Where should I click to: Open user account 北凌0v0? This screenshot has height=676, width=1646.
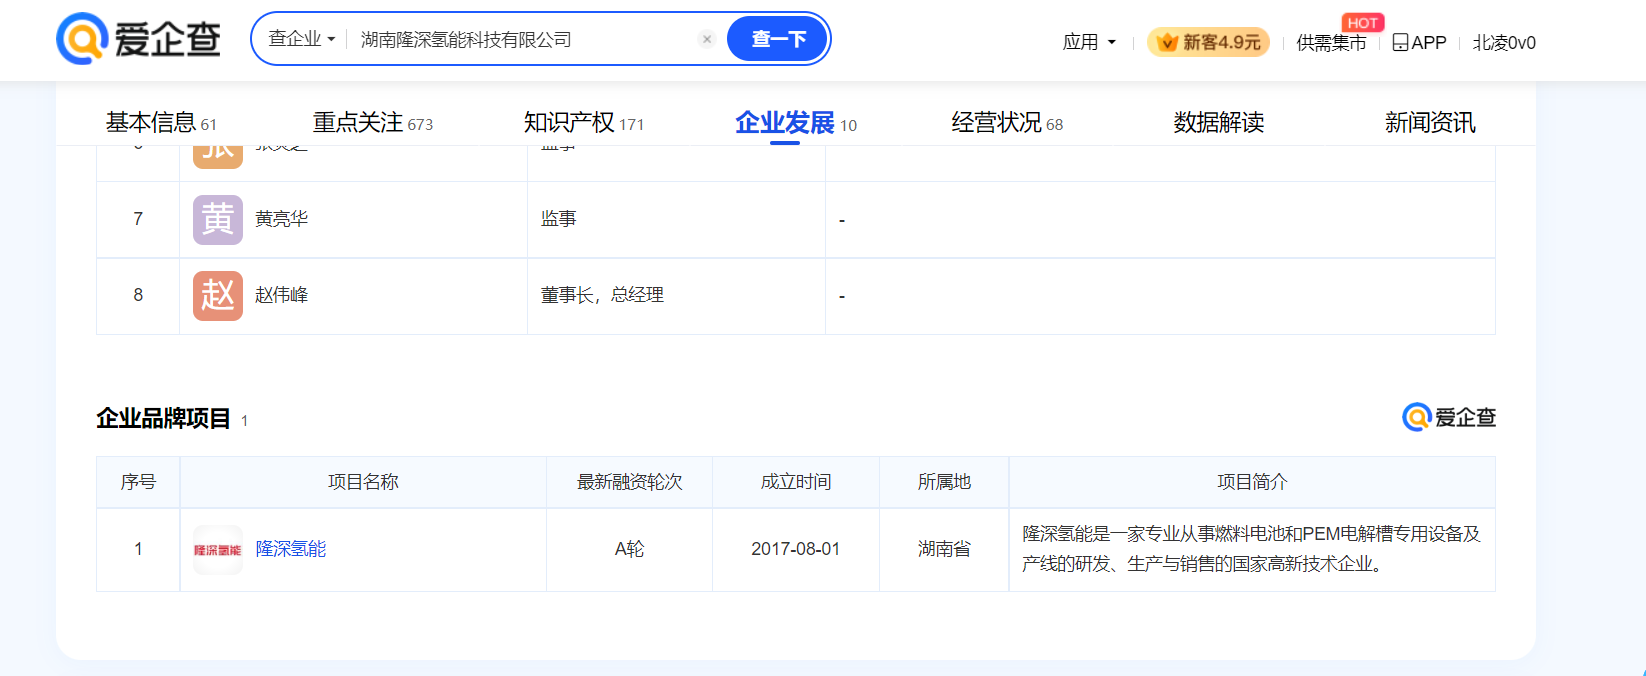coord(1504,42)
